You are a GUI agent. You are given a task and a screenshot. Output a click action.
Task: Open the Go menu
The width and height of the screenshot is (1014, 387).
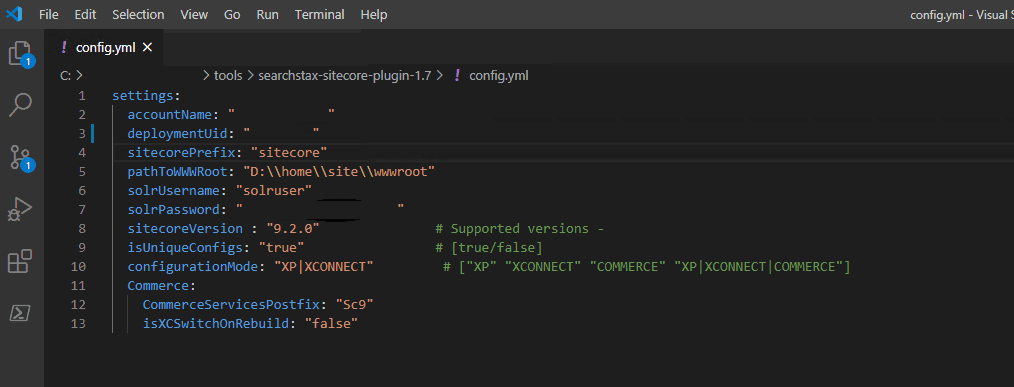(232, 14)
